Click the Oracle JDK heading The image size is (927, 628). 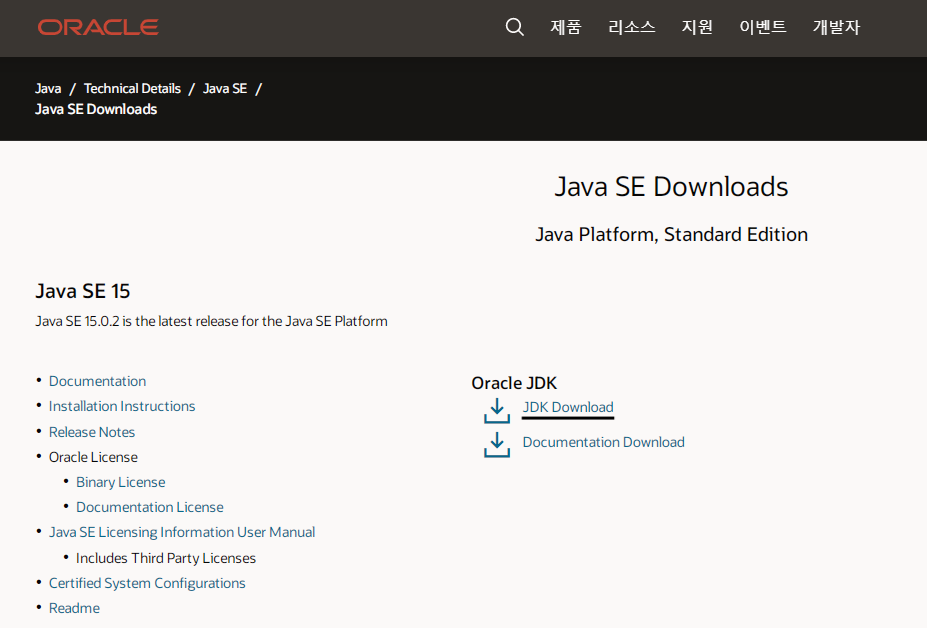coord(514,383)
